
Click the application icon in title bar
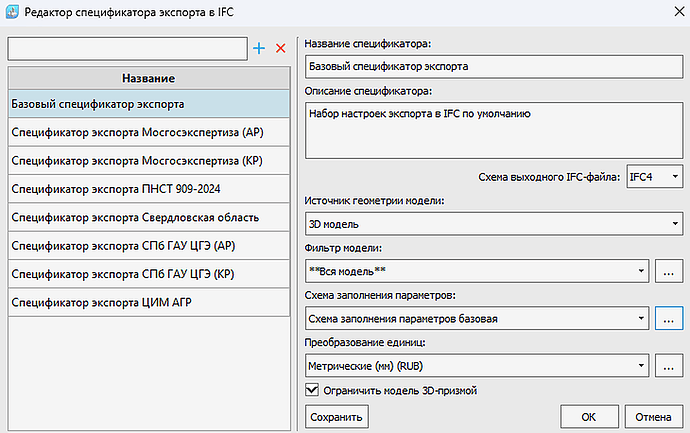point(12,12)
